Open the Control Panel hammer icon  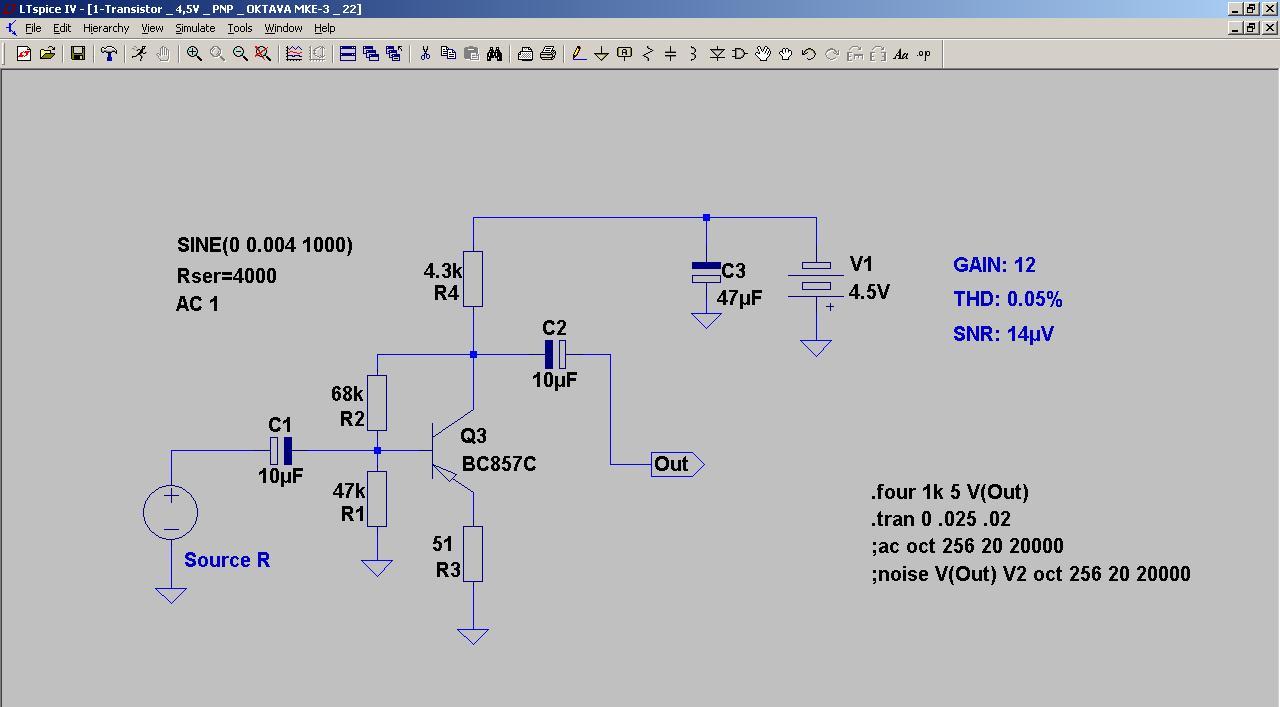click(x=109, y=54)
